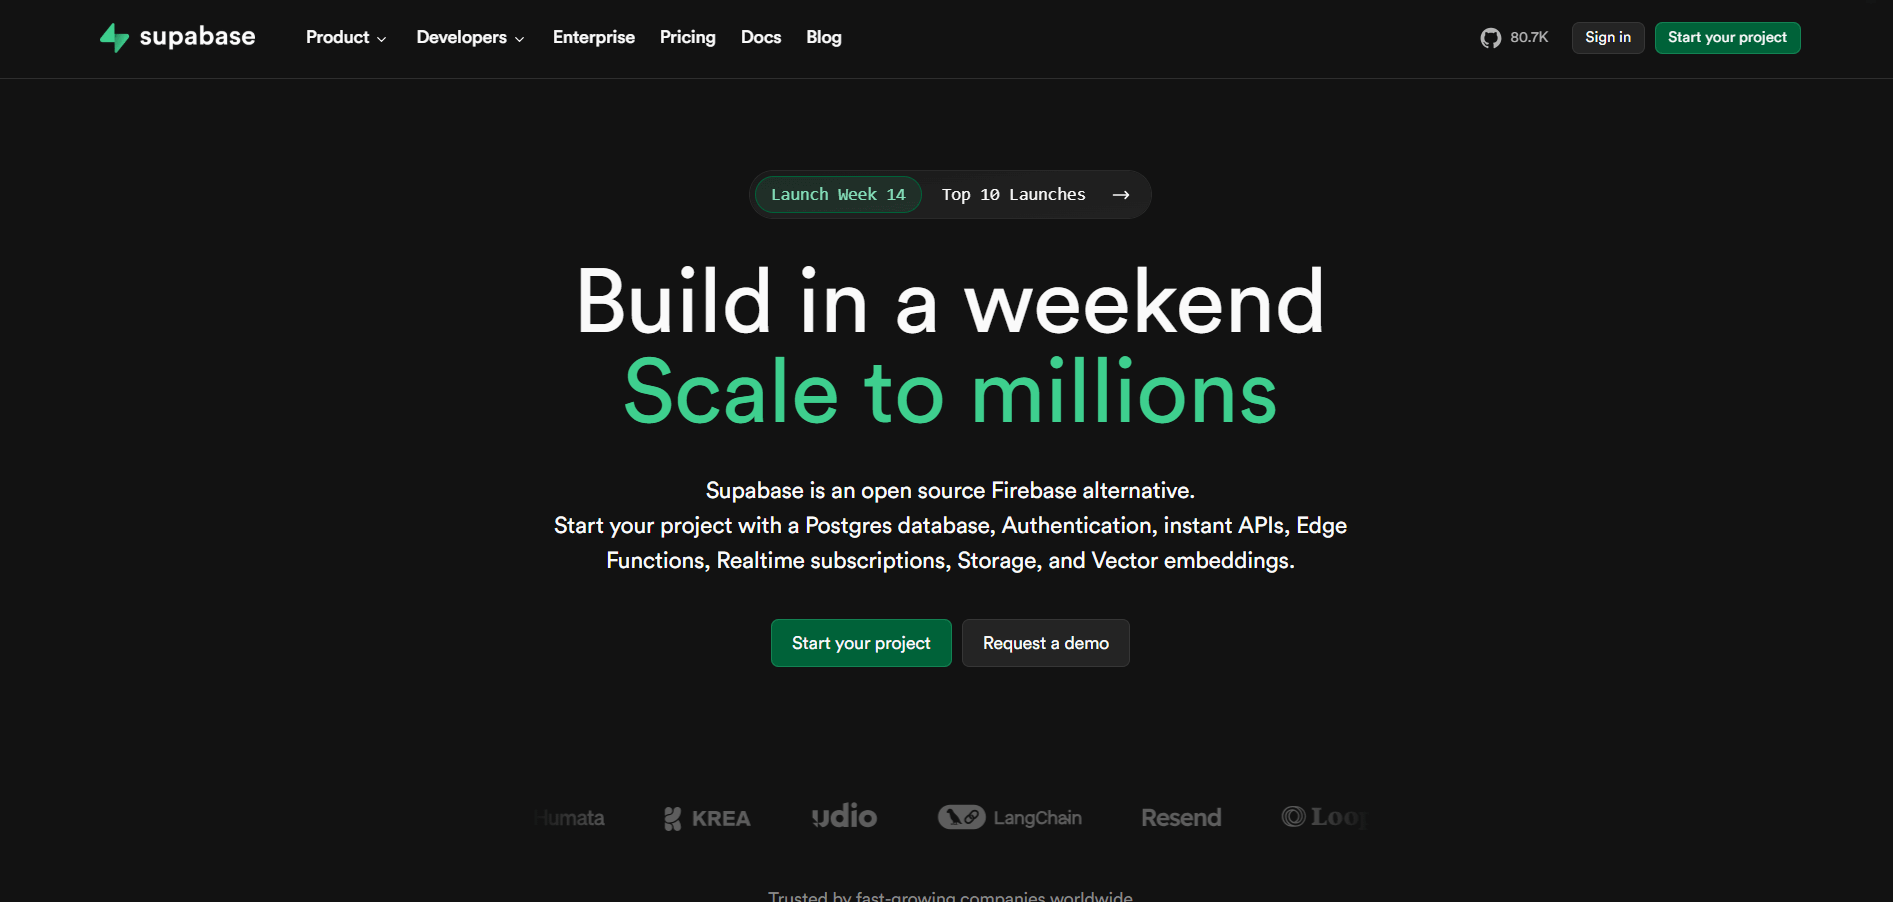
Task: Open the Docs link in navigation
Action: click(761, 38)
